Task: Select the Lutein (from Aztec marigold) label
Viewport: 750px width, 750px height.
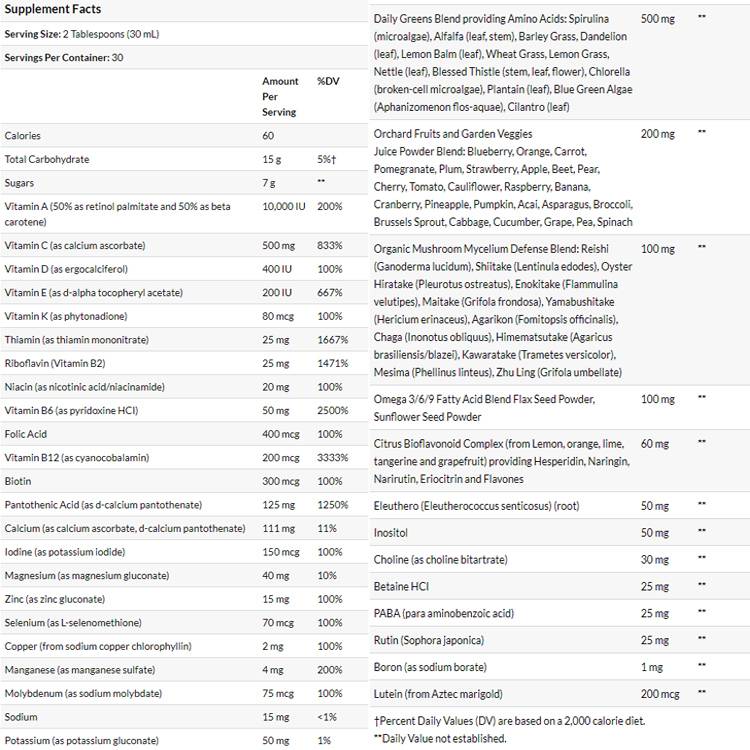Action: click(x=438, y=694)
